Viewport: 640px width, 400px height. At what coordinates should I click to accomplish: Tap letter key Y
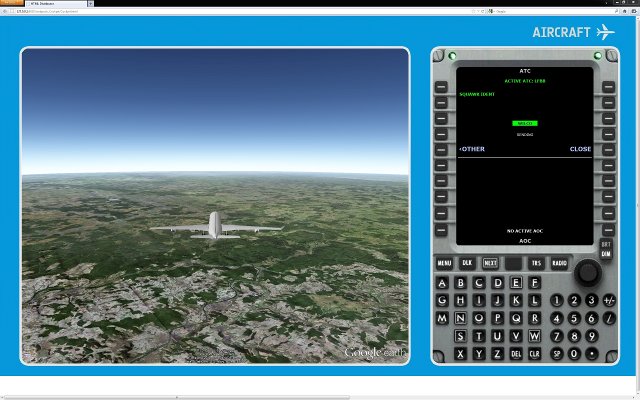pyautogui.click(x=479, y=354)
